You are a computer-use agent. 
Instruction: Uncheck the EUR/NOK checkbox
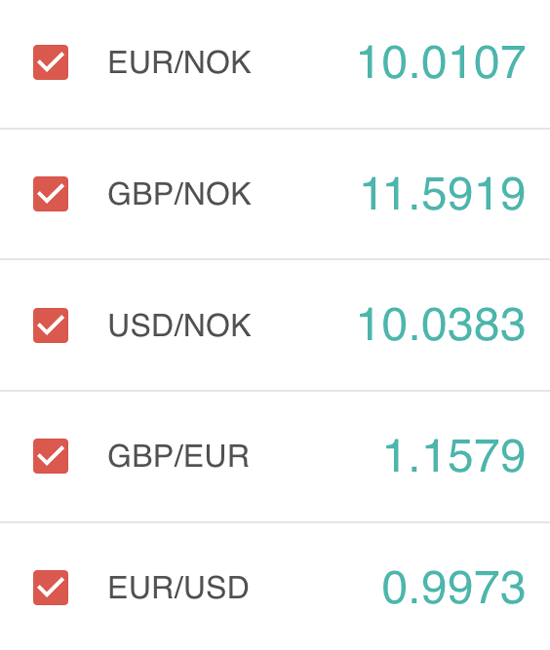tap(51, 62)
